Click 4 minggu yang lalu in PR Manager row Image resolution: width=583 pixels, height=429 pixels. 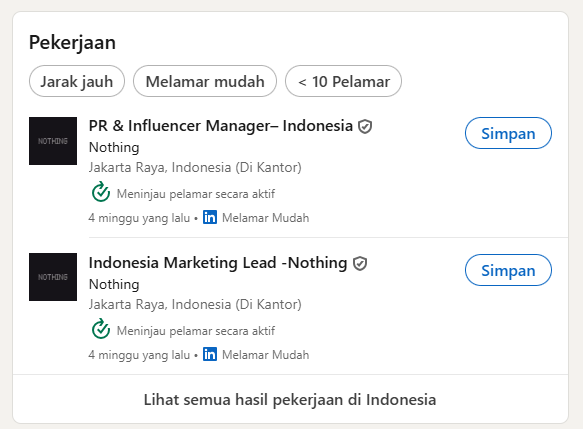[x=139, y=217]
